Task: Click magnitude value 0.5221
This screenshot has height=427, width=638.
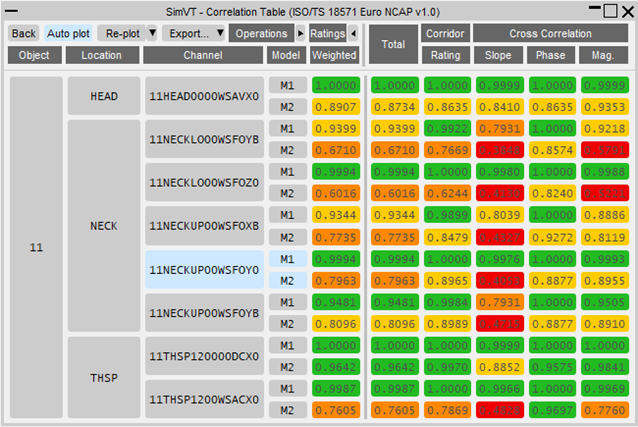Action: pos(605,193)
